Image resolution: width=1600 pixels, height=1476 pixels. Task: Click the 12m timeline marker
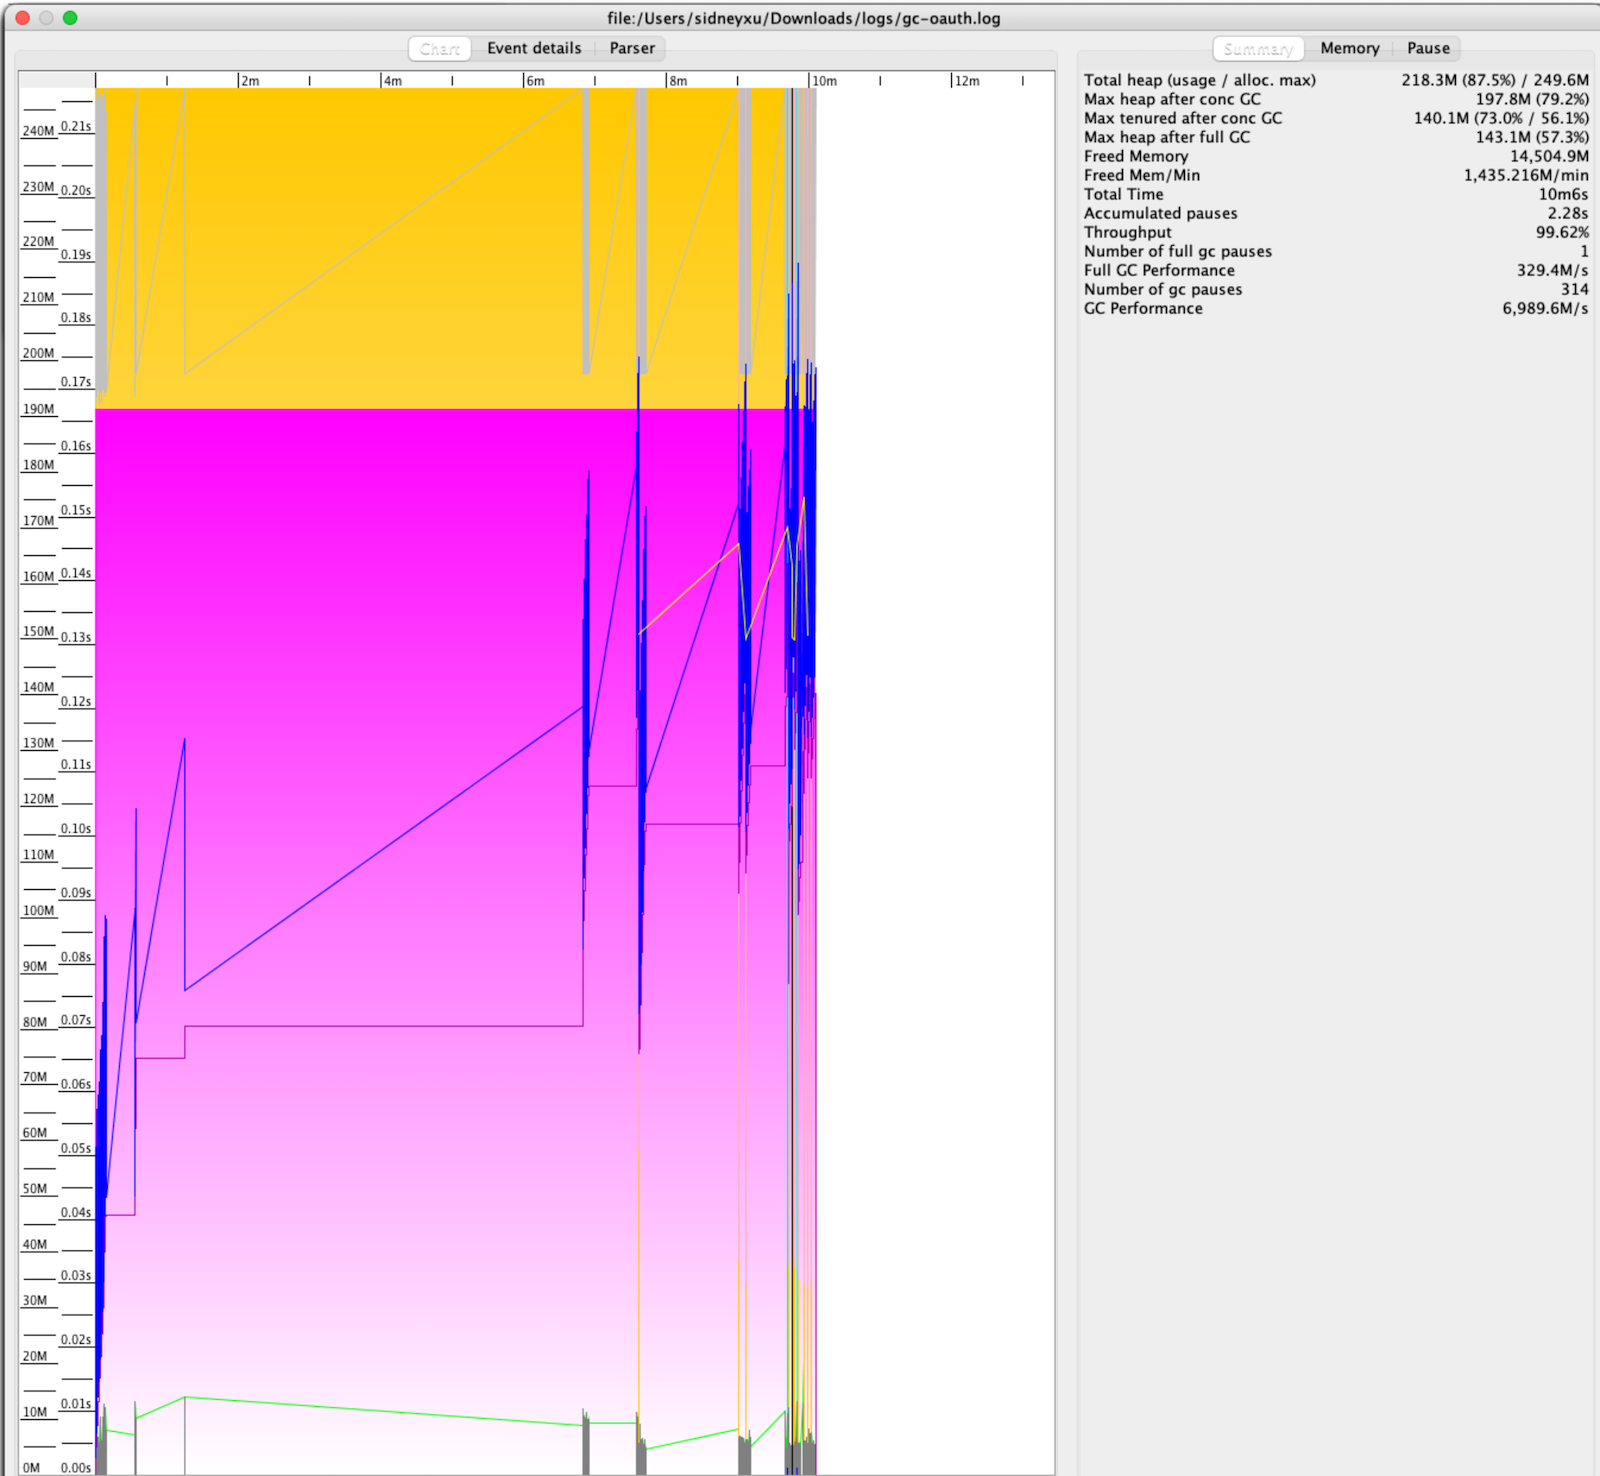tap(967, 81)
